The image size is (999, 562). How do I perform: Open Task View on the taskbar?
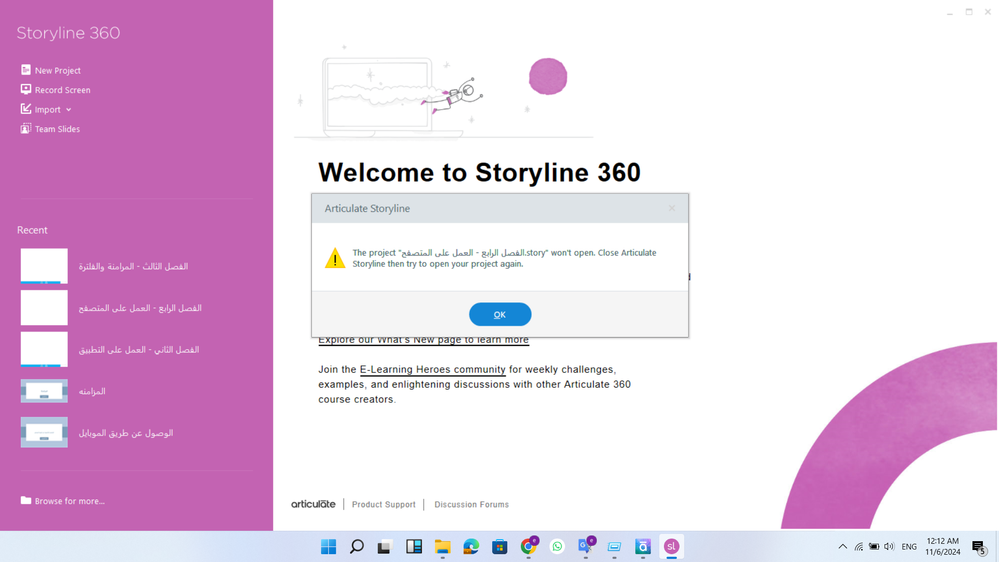point(384,547)
